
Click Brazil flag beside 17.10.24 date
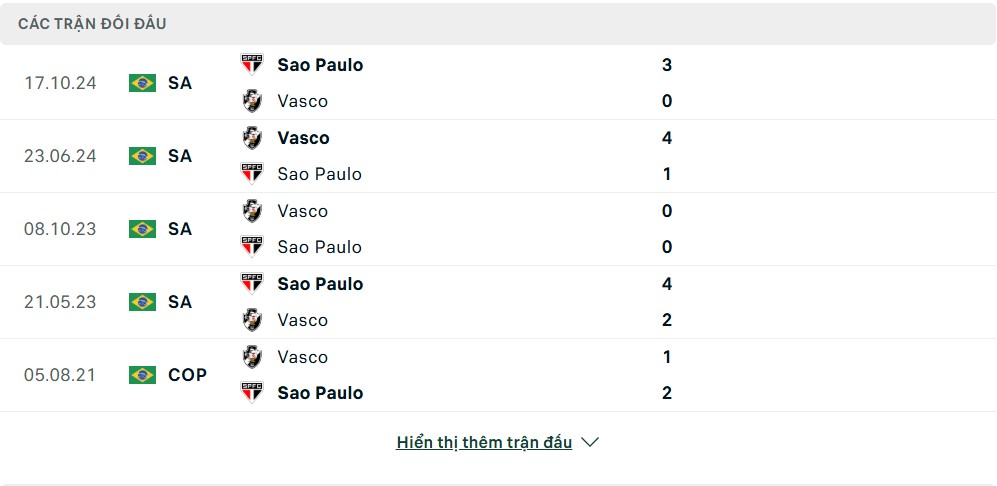(x=142, y=83)
